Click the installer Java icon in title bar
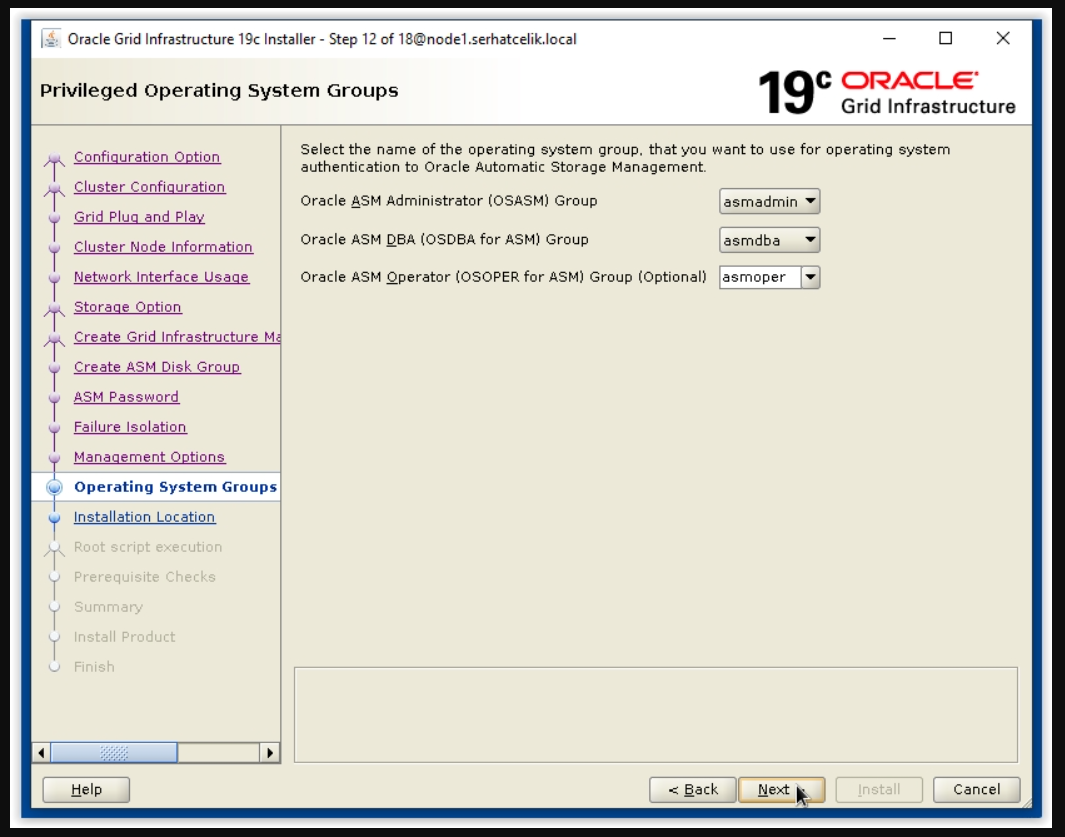This screenshot has height=837, width=1065. click(51, 39)
